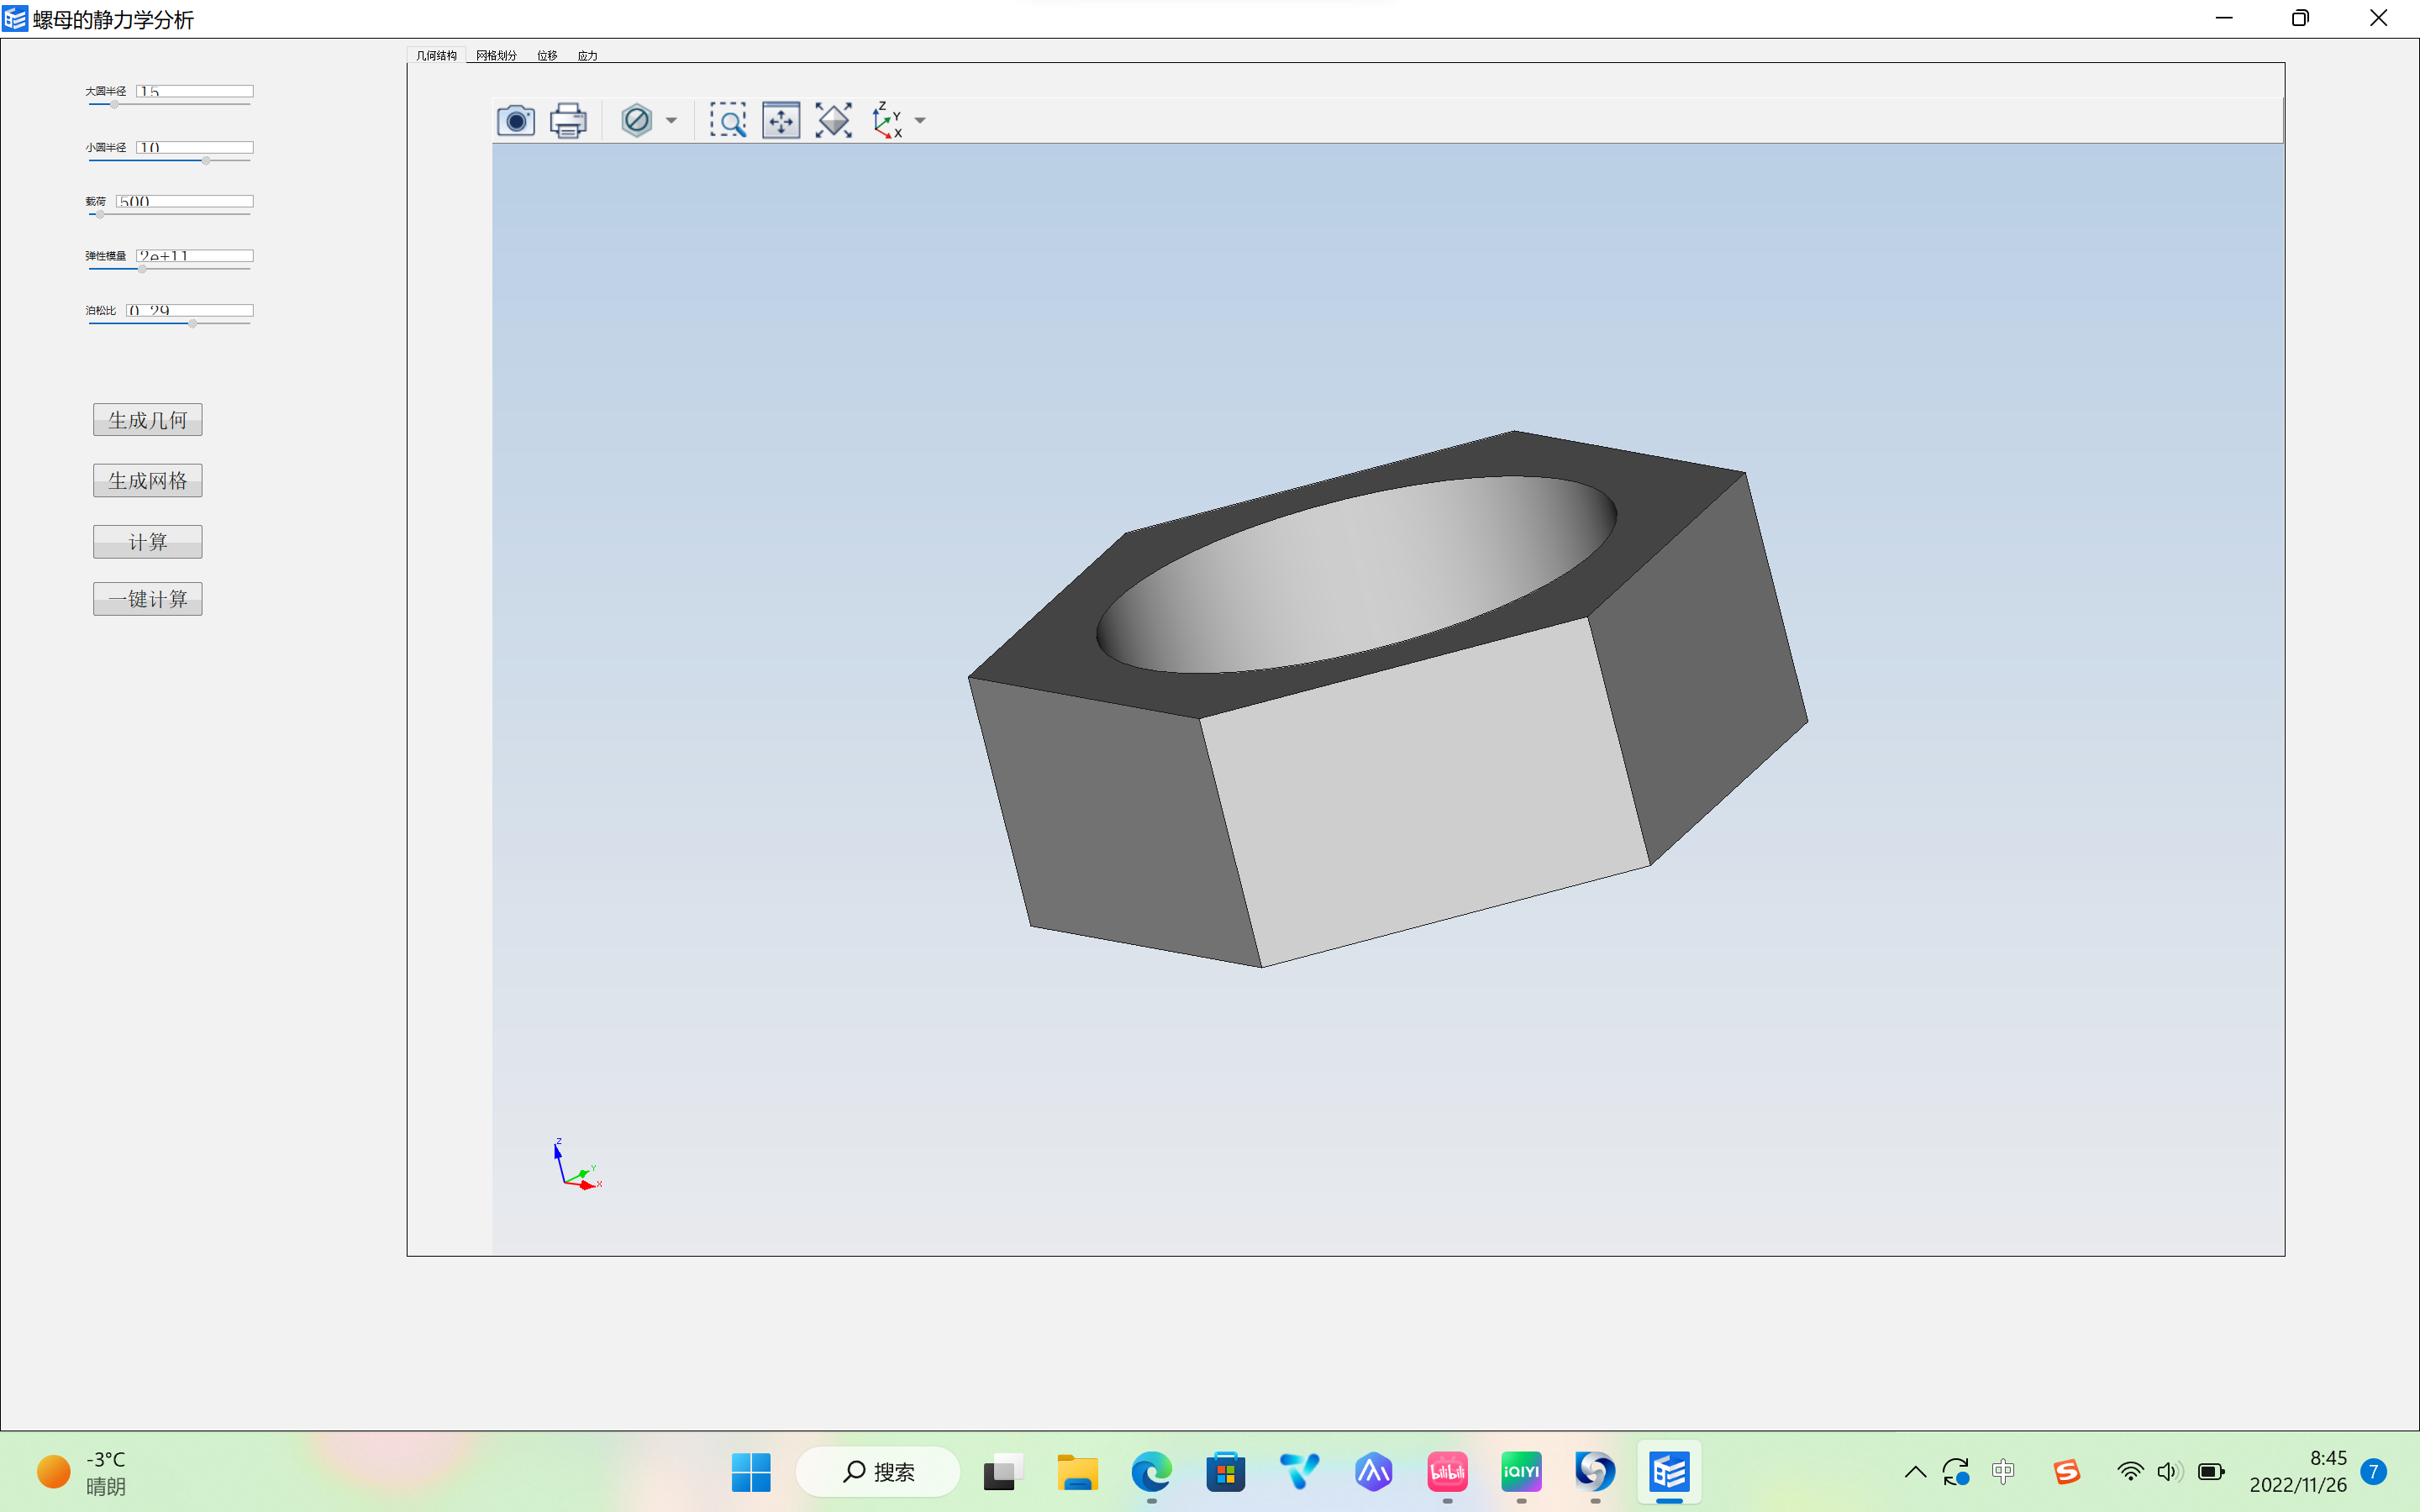Center the view on the plot
Screen dimensions: 2420x1512
[x=781, y=120]
